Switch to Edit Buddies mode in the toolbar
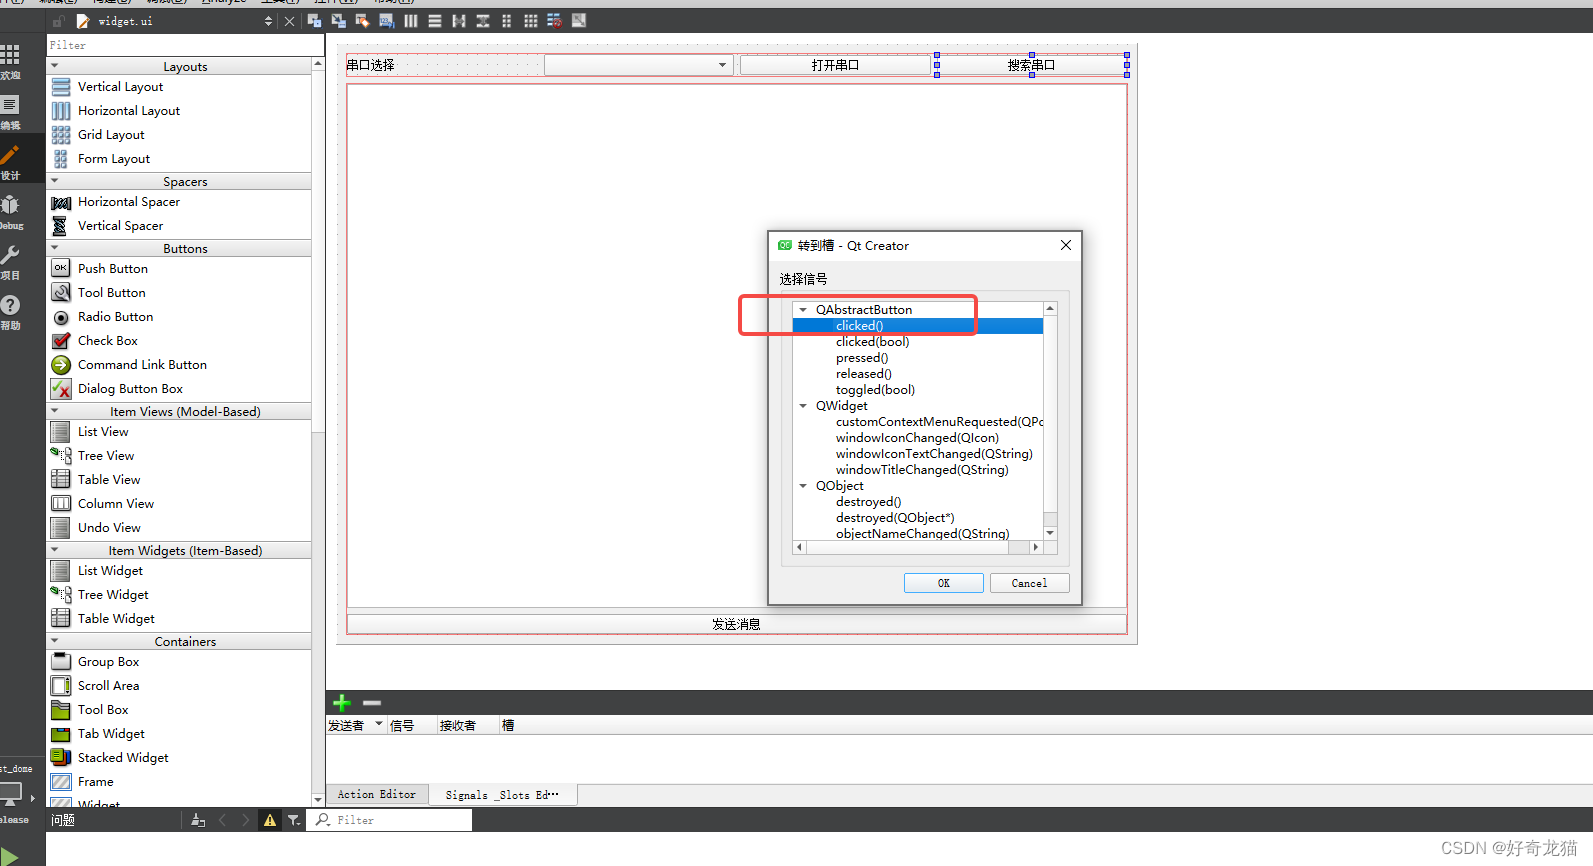This screenshot has height=866, width=1593. tap(362, 21)
